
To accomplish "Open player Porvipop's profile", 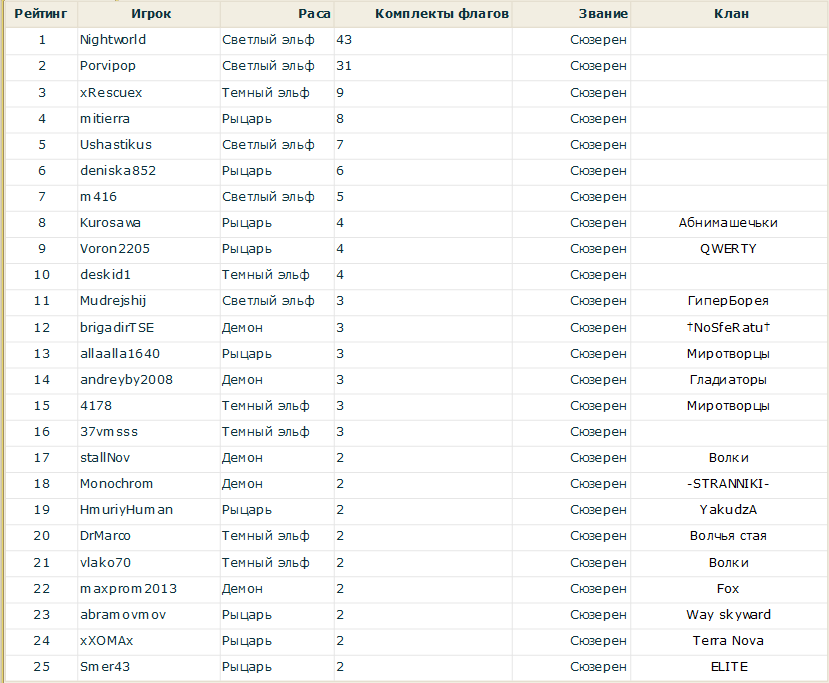I will coord(109,66).
